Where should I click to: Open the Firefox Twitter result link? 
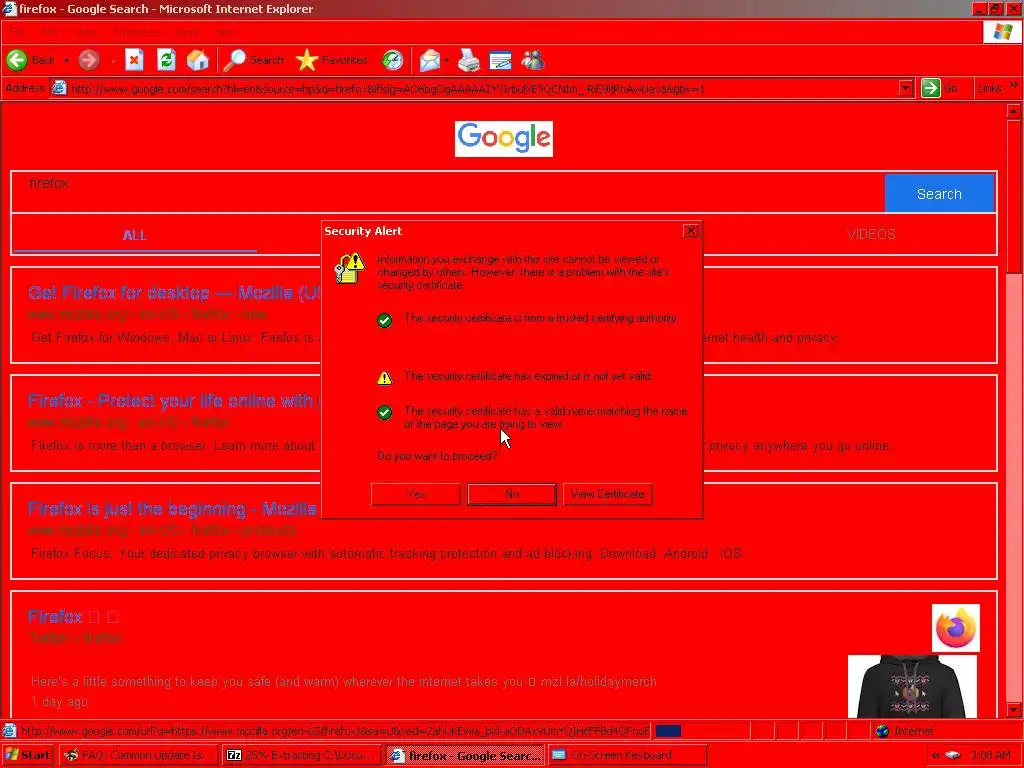[73, 616]
